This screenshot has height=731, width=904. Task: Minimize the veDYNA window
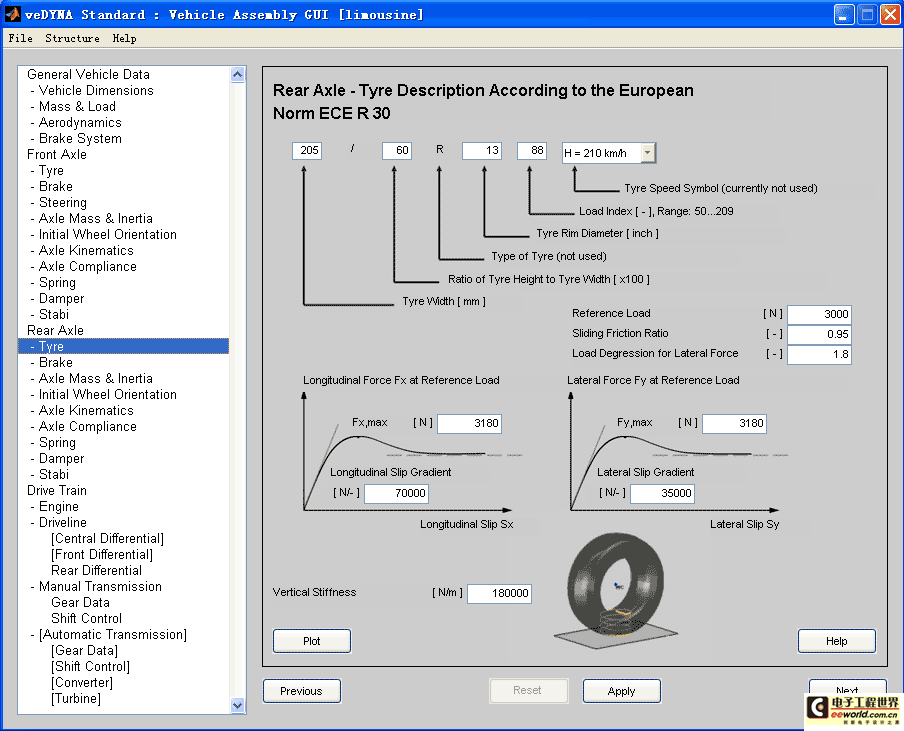(x=844, y=14)
